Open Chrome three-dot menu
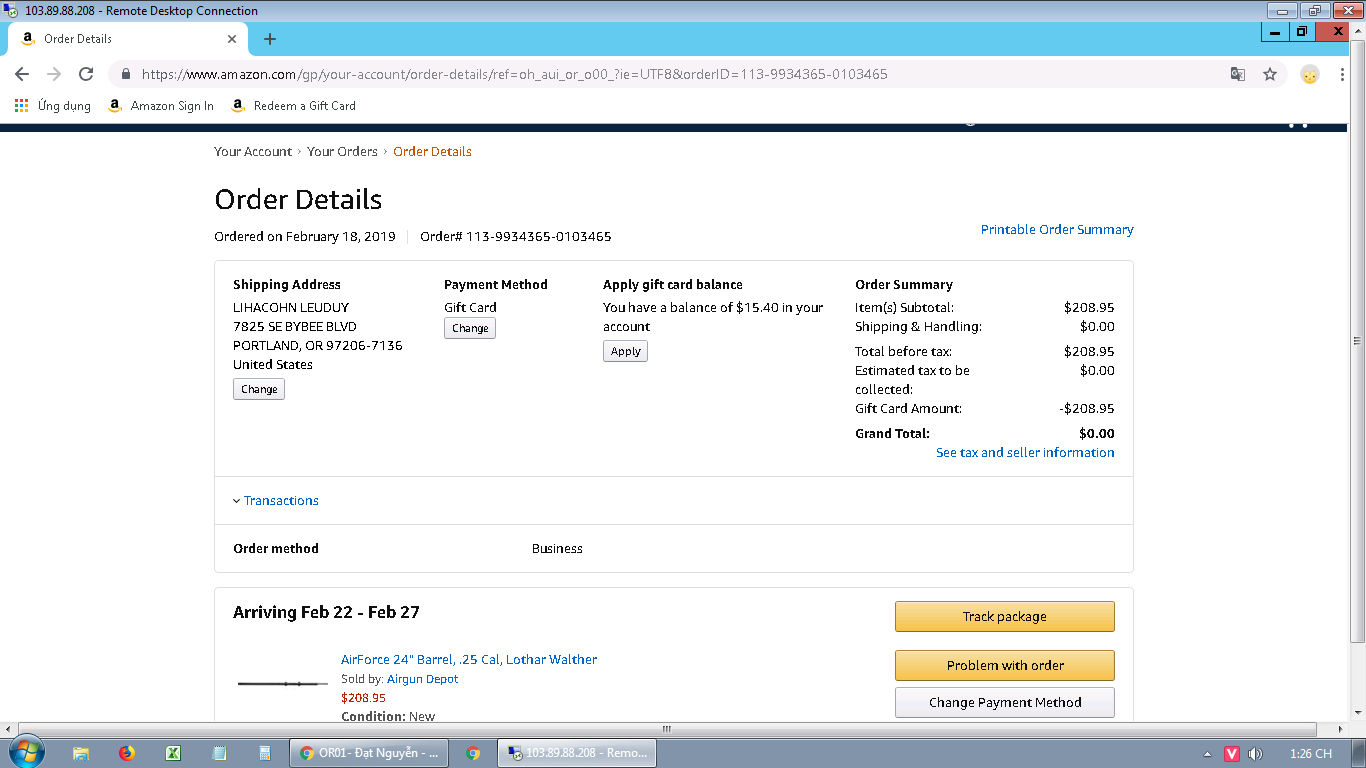Image resolution: width=1366 pixels, height=768 pixels. [x=1342, y=74]
